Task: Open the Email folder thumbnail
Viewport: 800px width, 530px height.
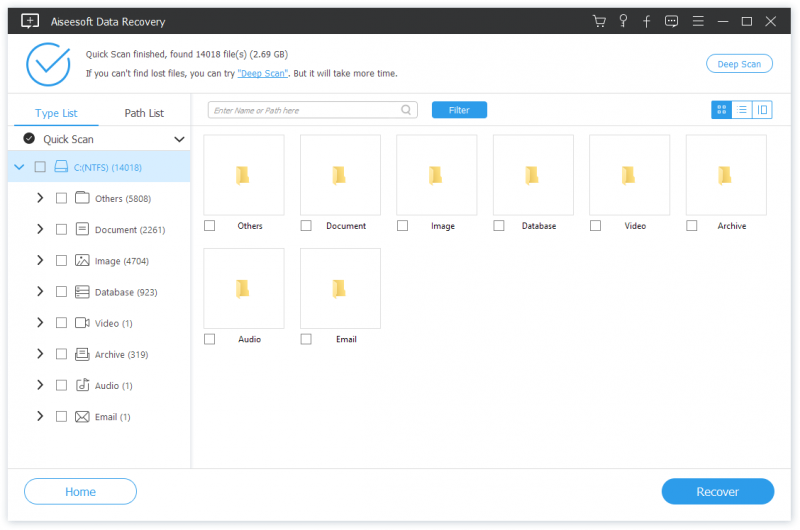Action: (x=340, y=288)
